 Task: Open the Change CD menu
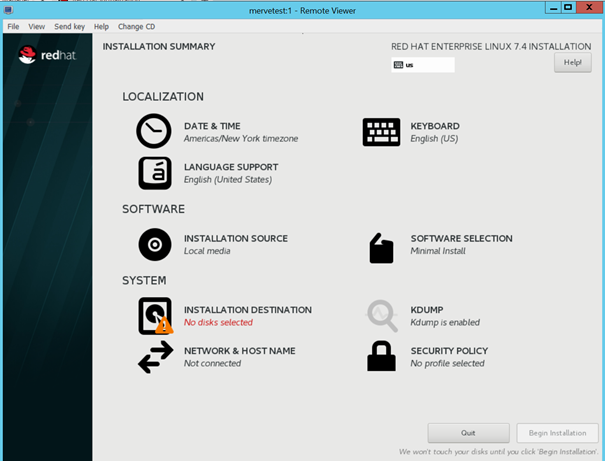coord(137,27)
